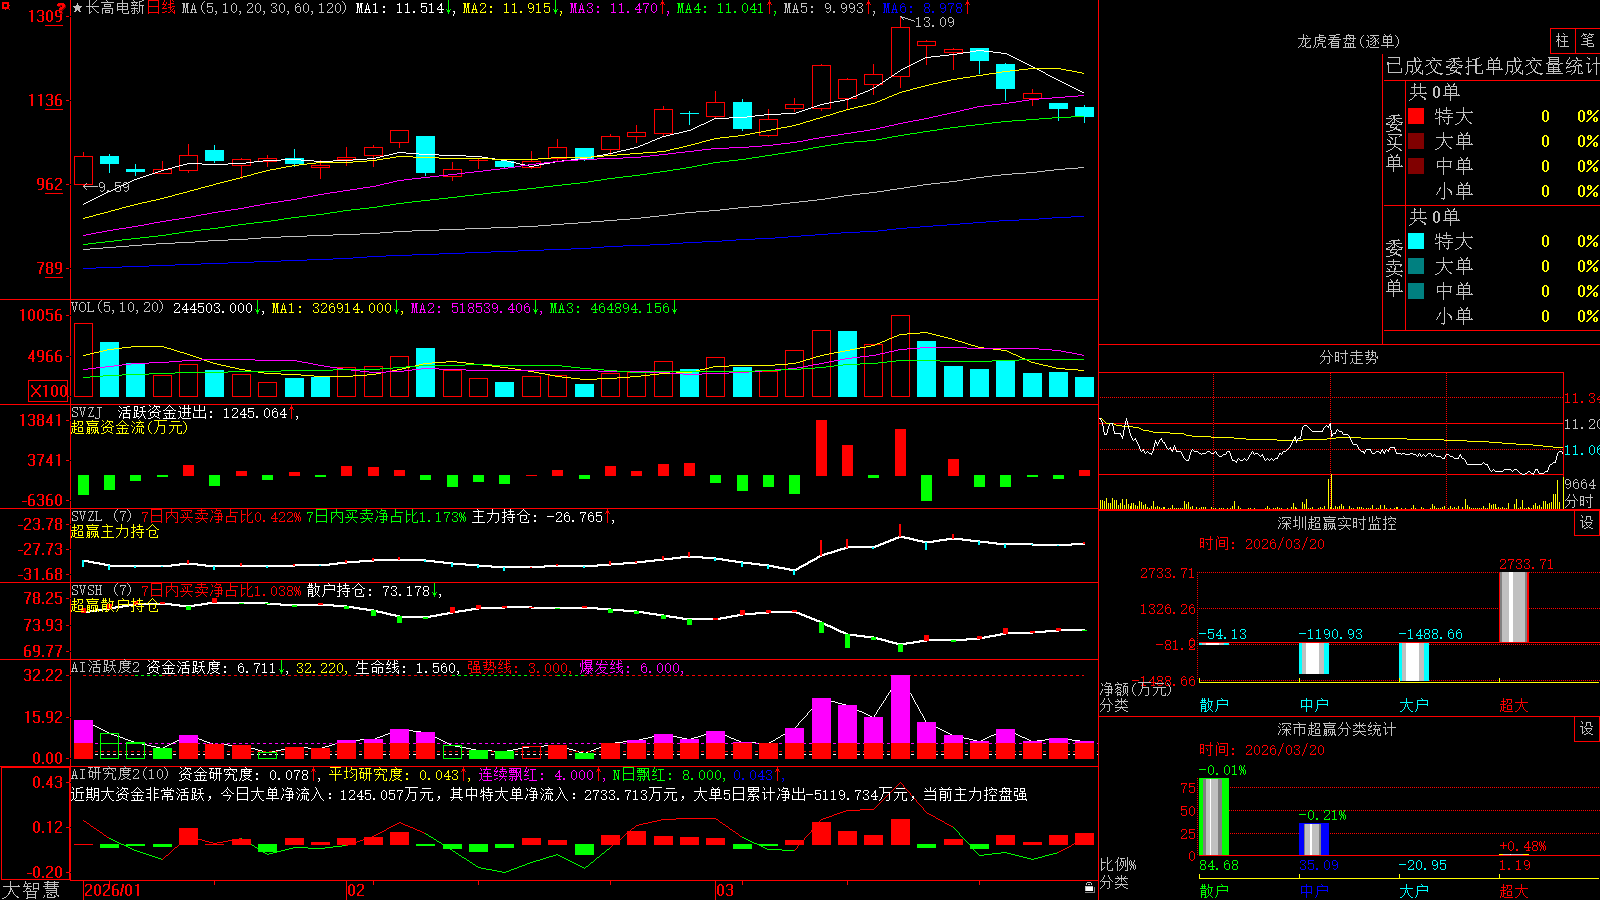Click the 03 month marker on the time axis
Viewport: 1600px width, 900px height.
pos(725,890)
